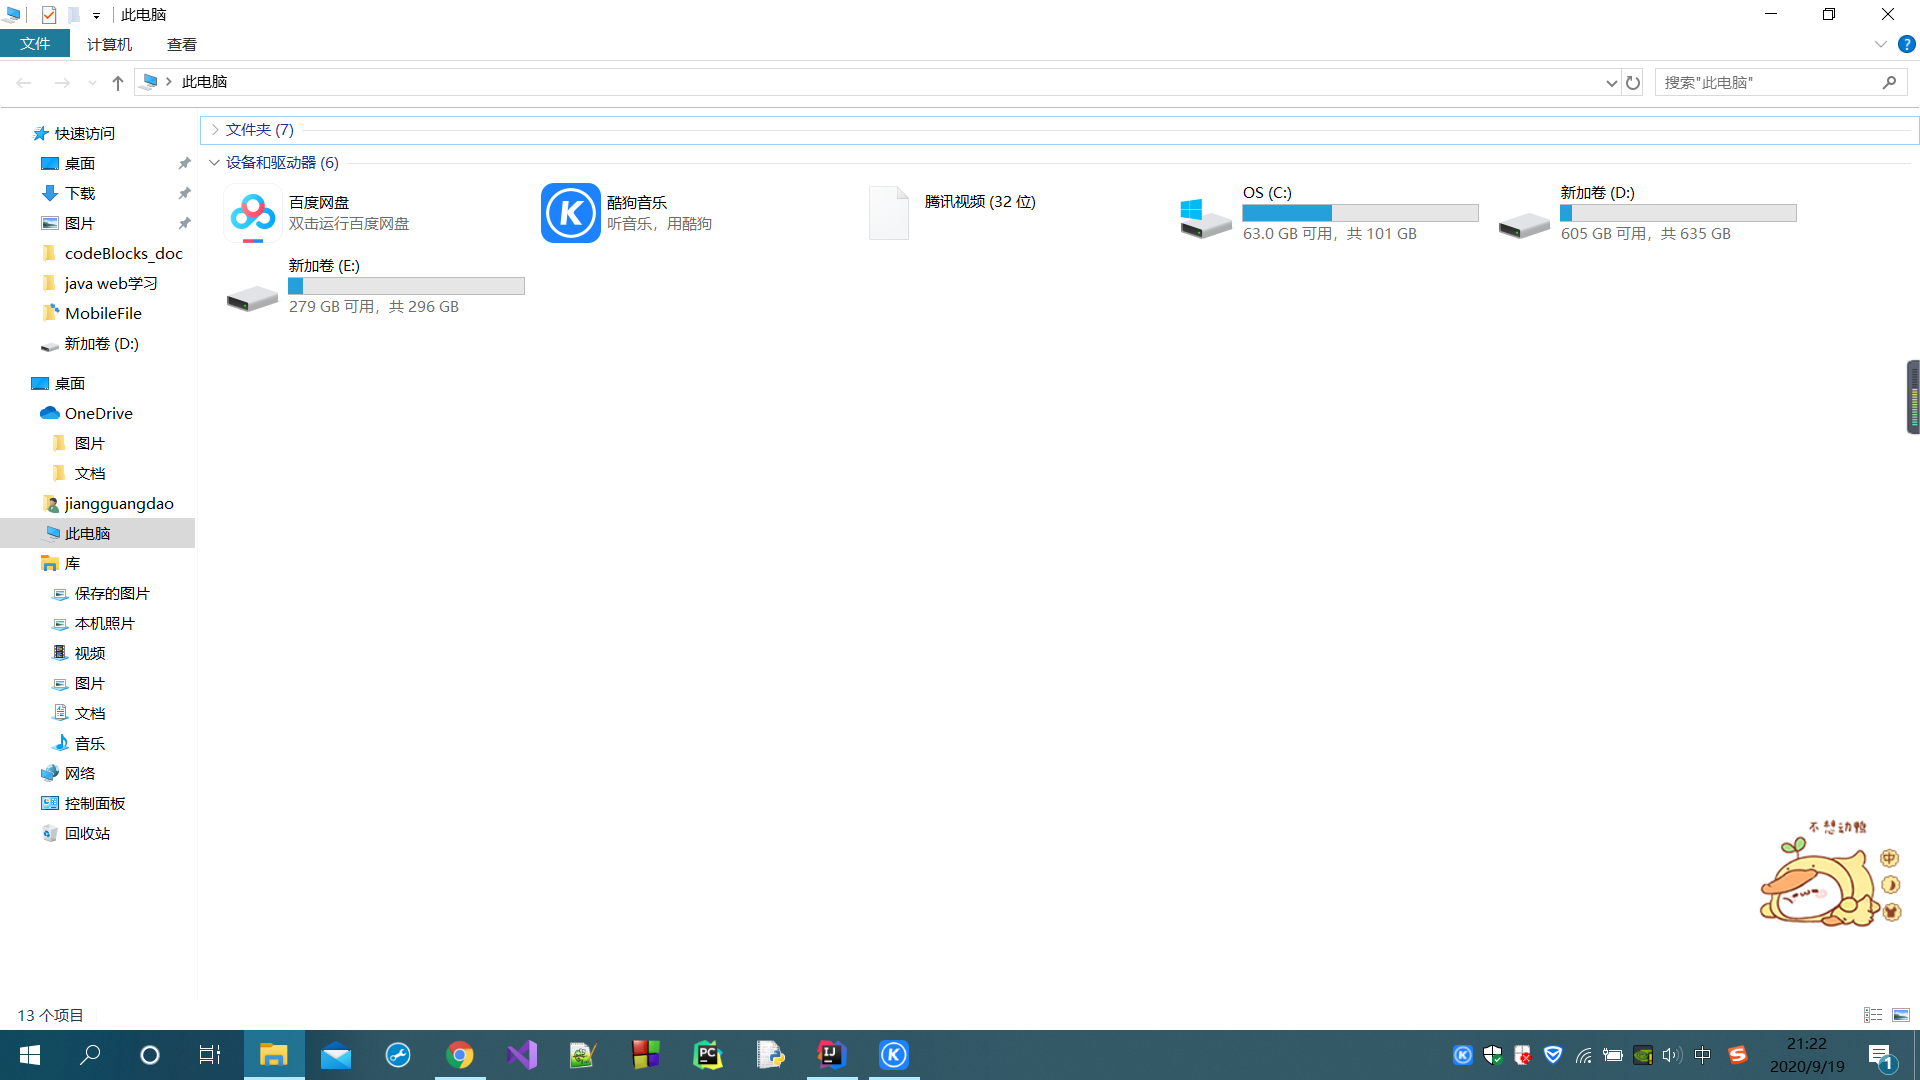Open the Baidu Netdisk (百度网盘) icon
The width and height of the screenshot is (1920, 1080).
[253, 213]
